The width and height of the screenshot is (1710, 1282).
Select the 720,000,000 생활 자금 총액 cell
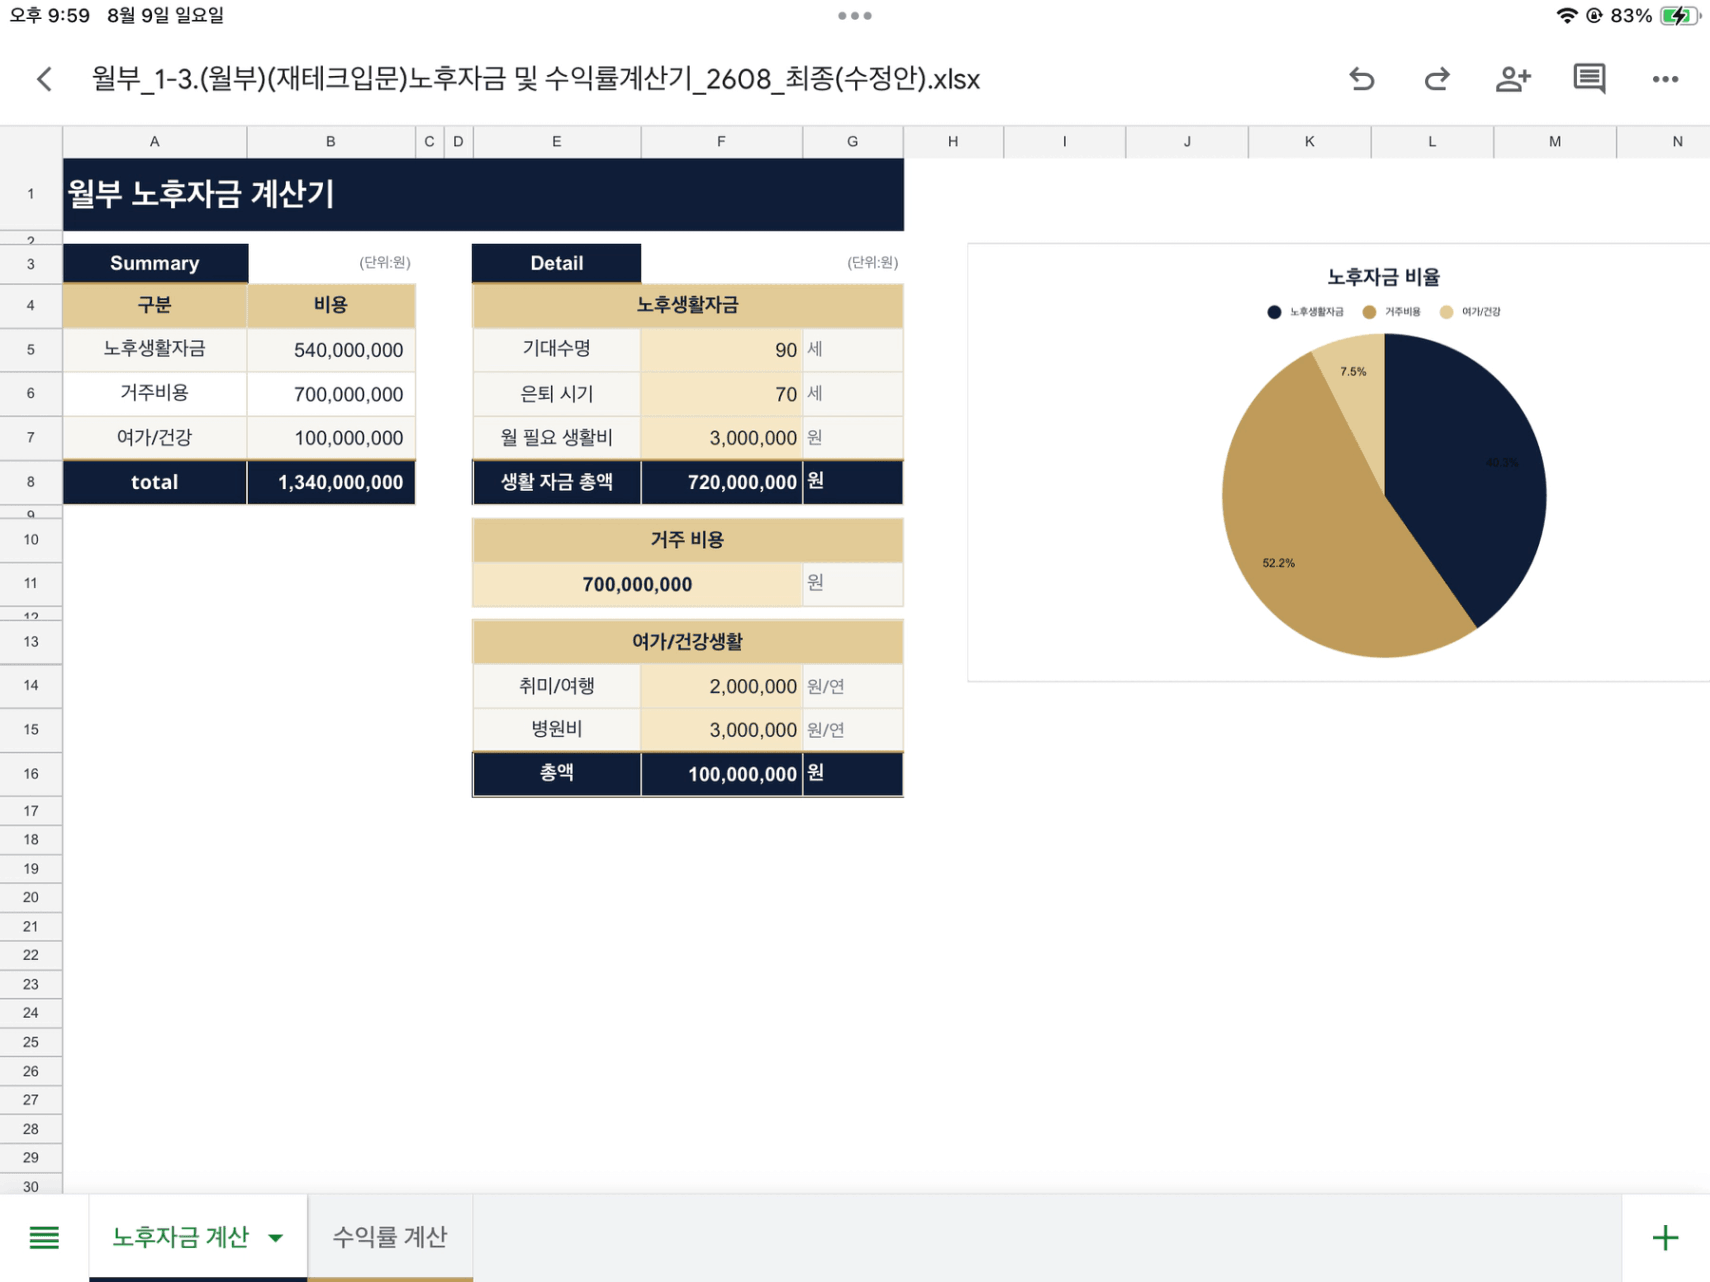pyautogui.click(x=721, y=482)
